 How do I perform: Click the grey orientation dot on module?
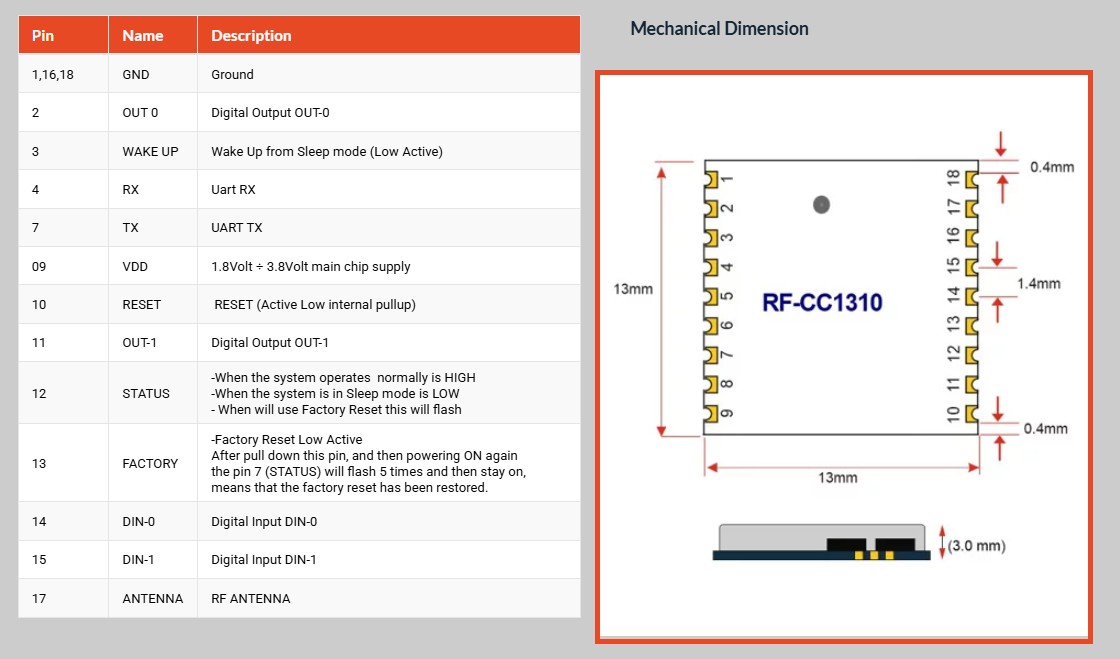click(x=821, y=205)
